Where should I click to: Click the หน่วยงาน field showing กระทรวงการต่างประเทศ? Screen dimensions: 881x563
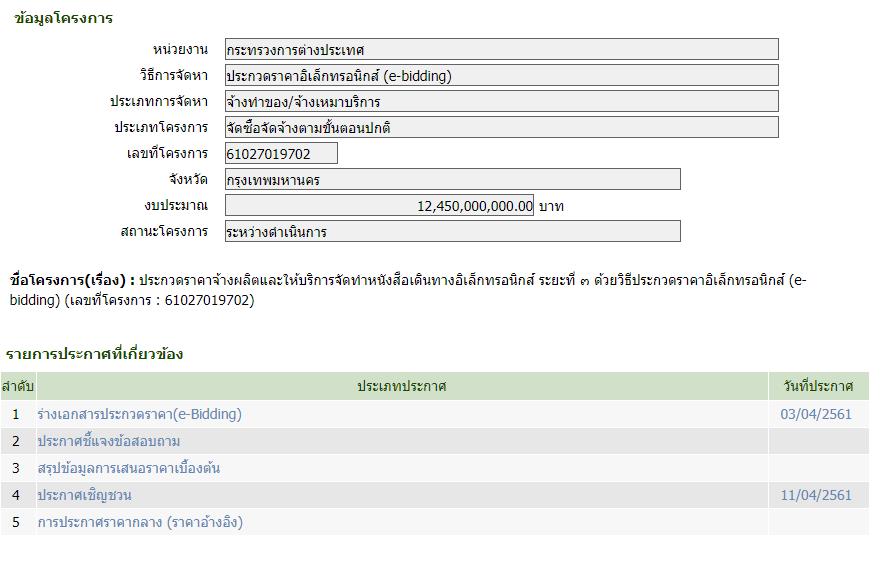coord(501,49)
